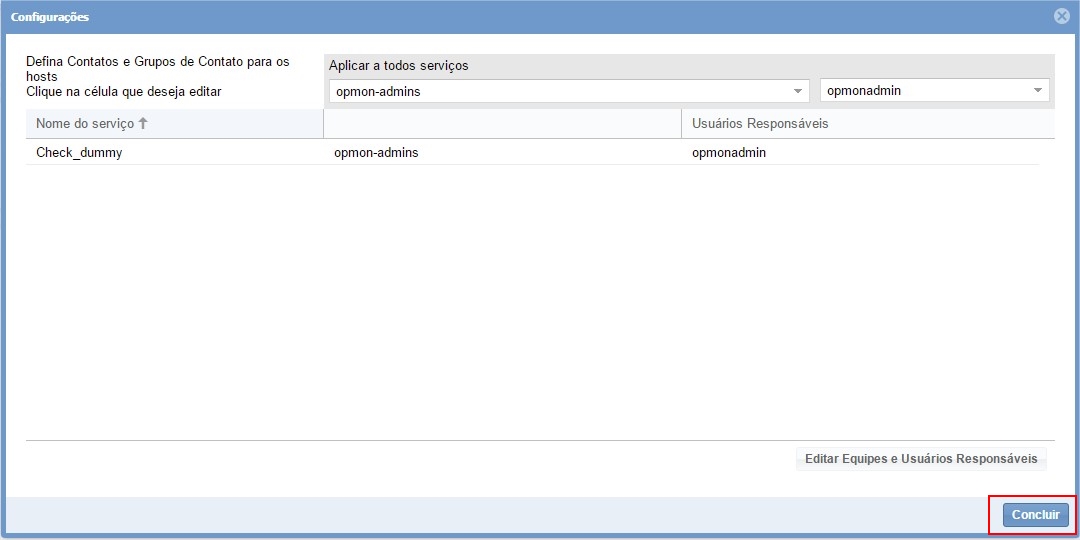
Task: Expand the opmonadmin dropdown arrow
Action: coord(1038,91)
